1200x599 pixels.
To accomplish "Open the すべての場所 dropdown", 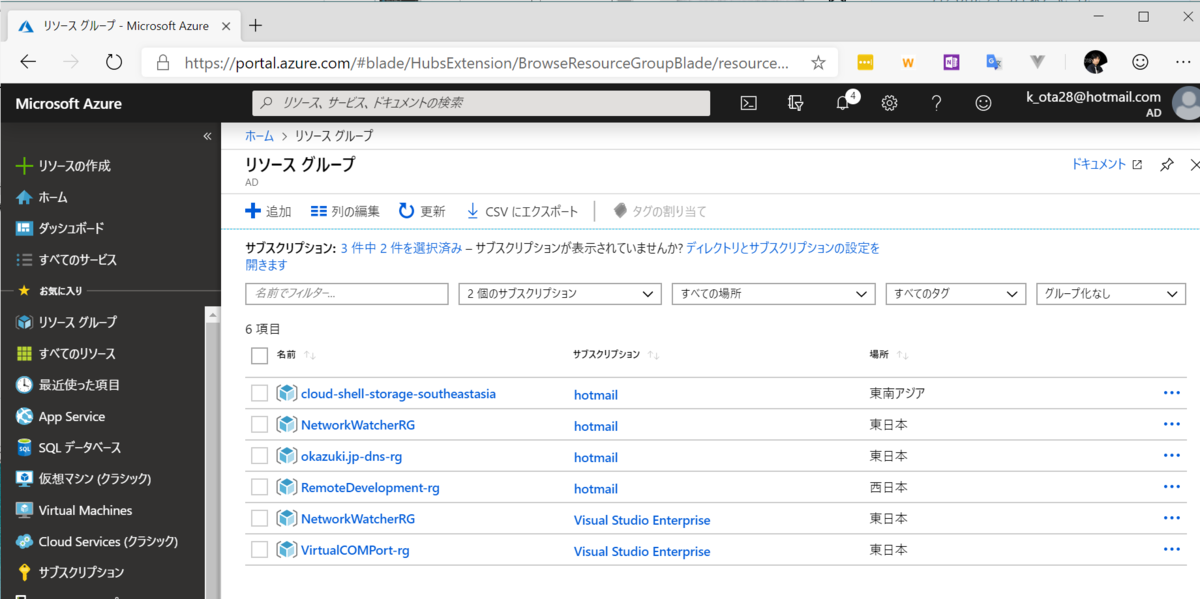I will (x=774, y=294).
